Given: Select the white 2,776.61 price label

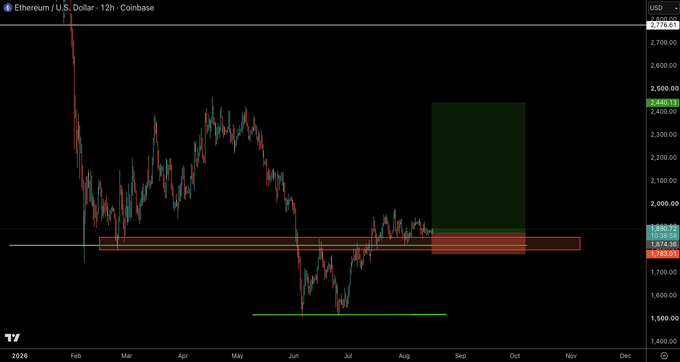Looking at the screenshot, I should (663, 25).
